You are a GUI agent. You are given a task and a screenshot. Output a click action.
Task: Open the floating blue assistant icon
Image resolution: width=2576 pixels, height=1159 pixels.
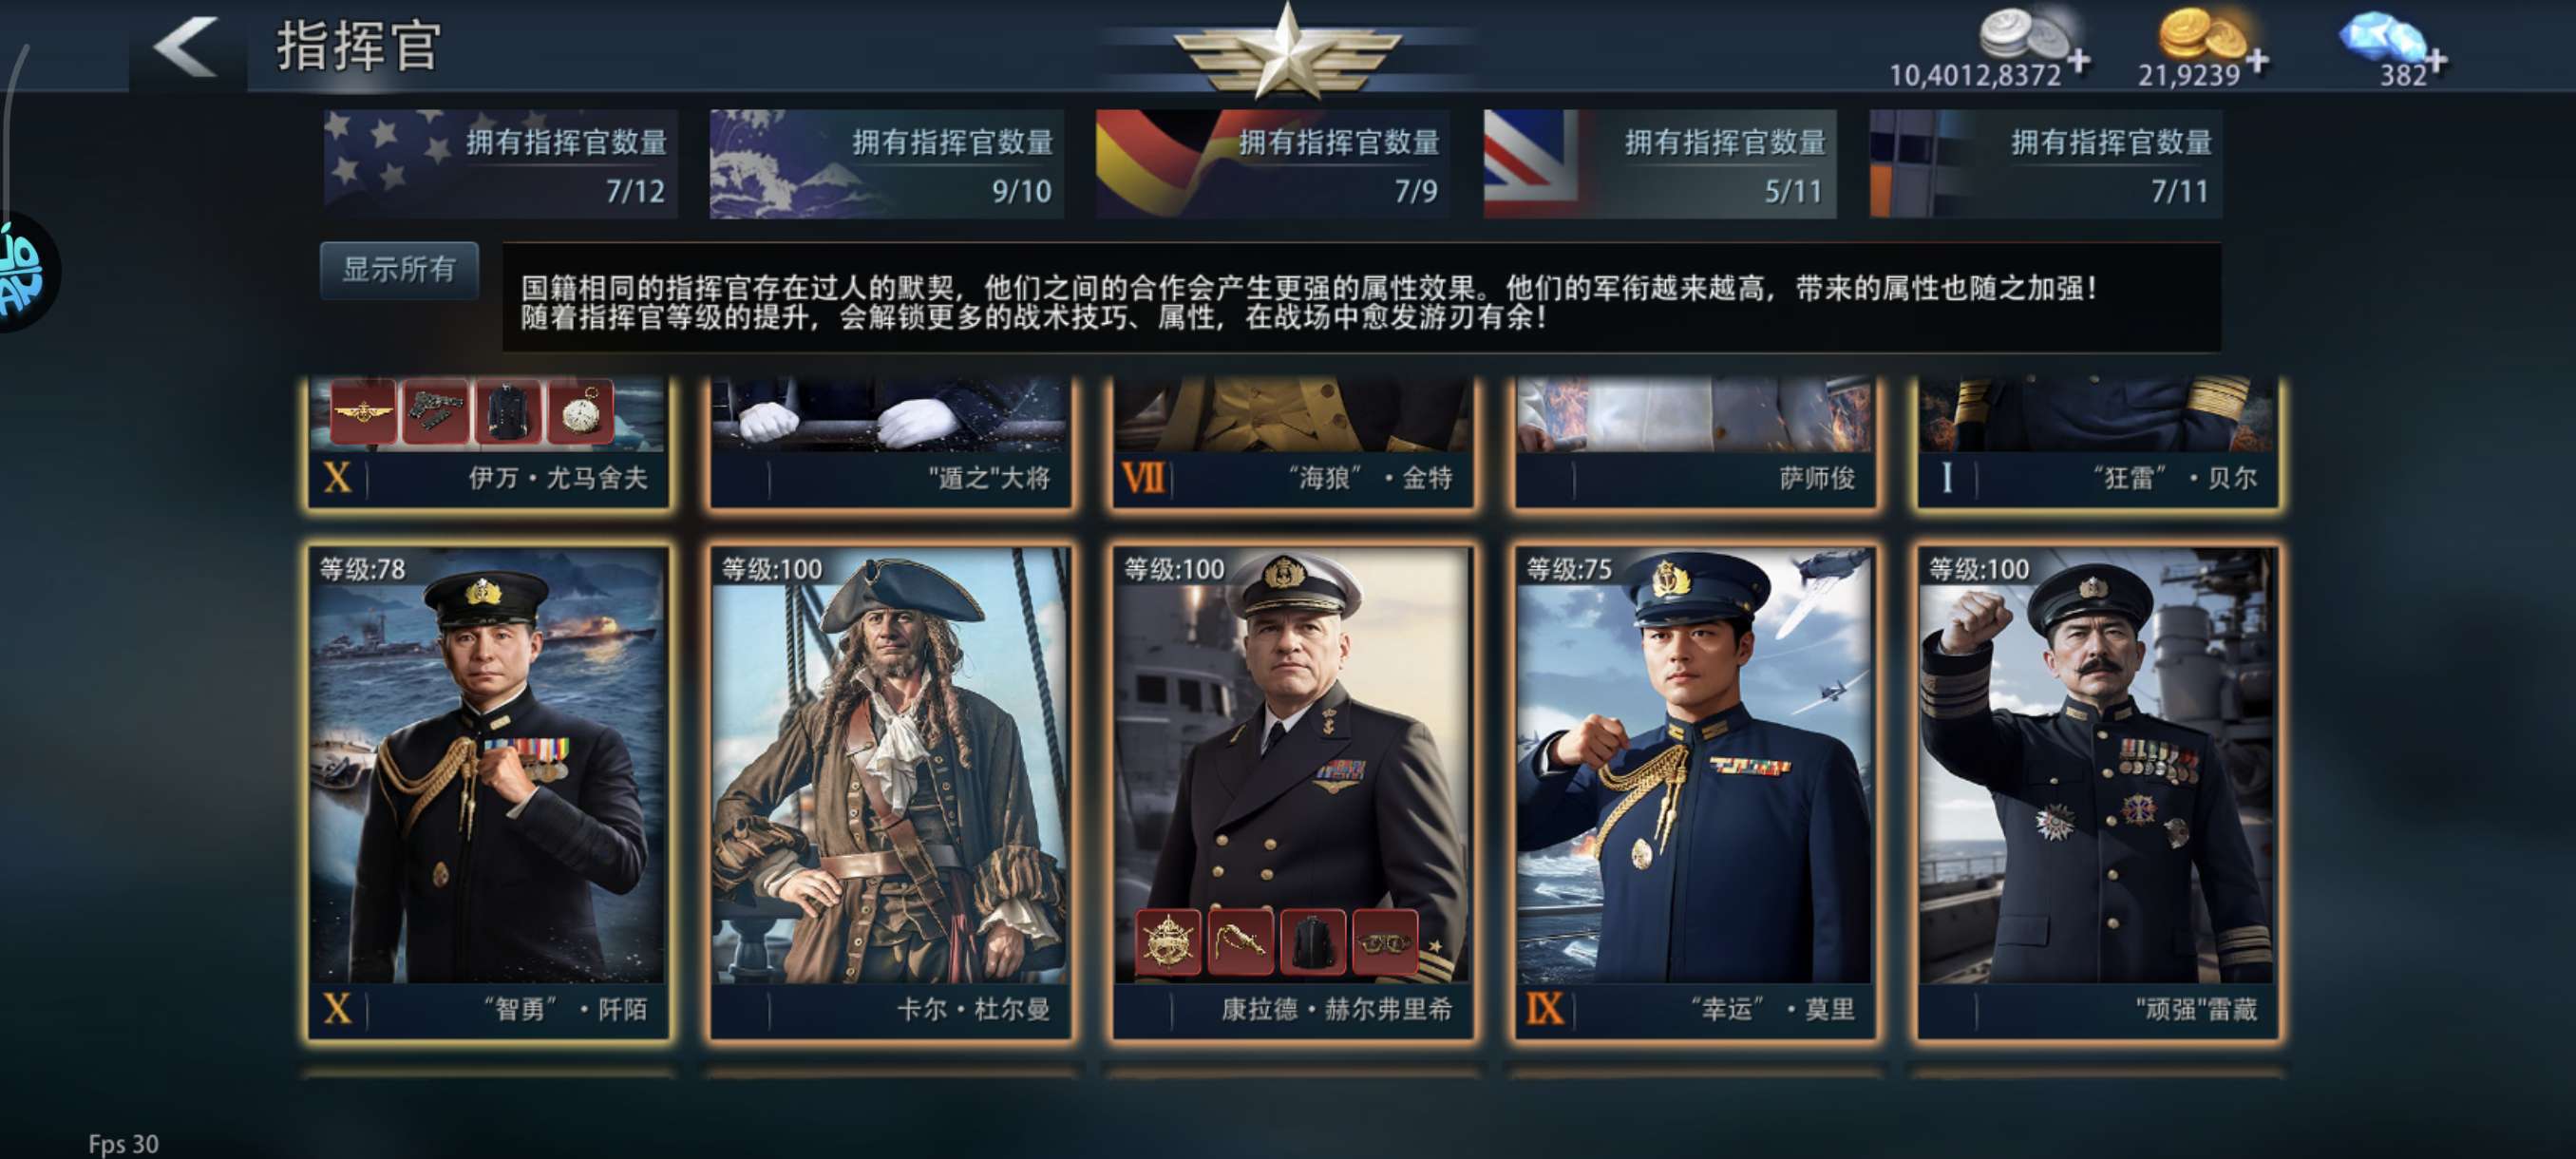pos(24,272)
